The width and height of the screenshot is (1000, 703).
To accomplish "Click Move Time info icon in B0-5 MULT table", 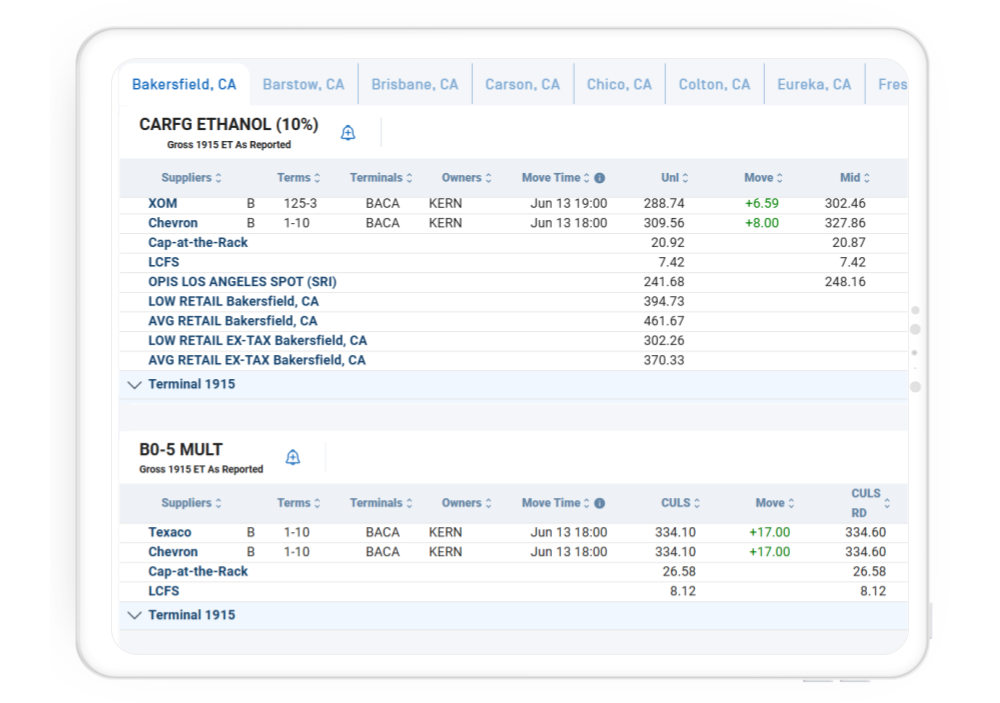I will click(x=600, y=504).
